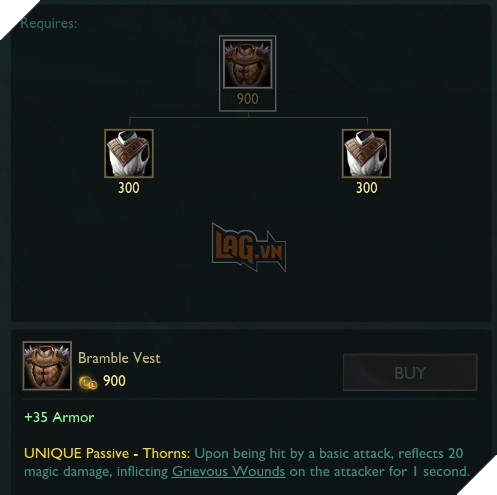The width and height of the screenshot is (497, 495).
Task: Click the BUY button
Action: [x=410, y=372]
